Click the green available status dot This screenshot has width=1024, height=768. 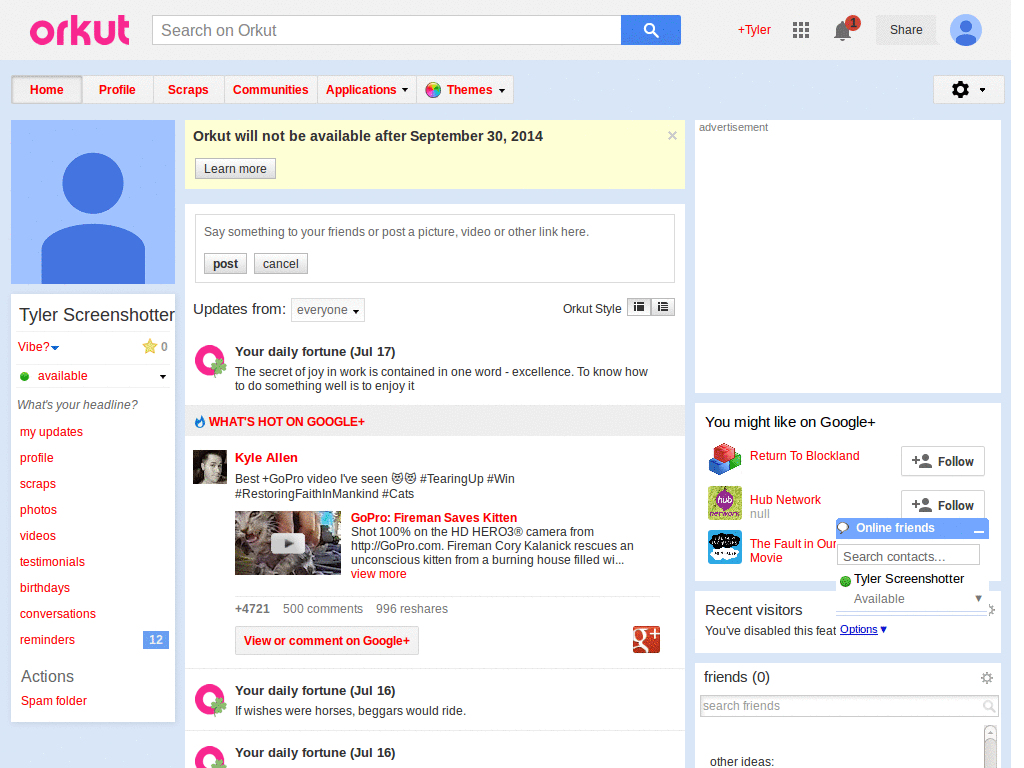tap(25, 376)
